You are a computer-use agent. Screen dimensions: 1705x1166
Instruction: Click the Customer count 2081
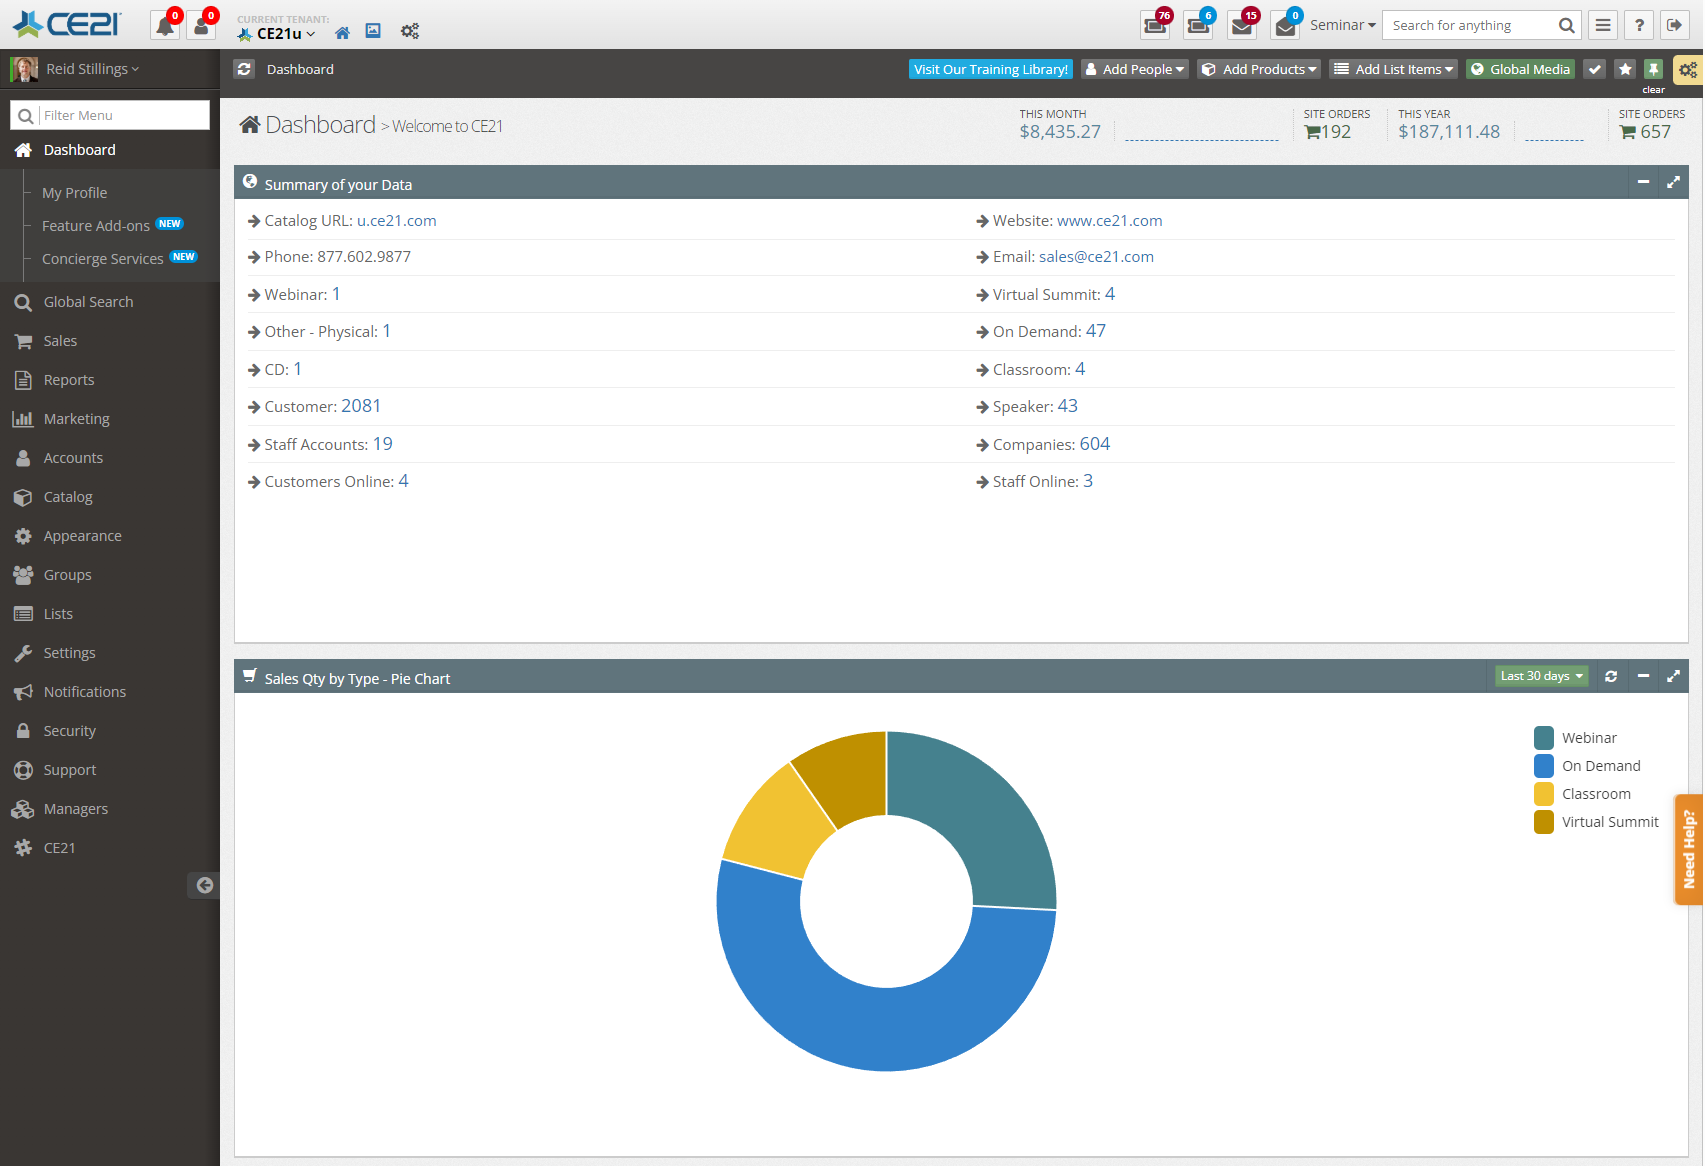361,406
